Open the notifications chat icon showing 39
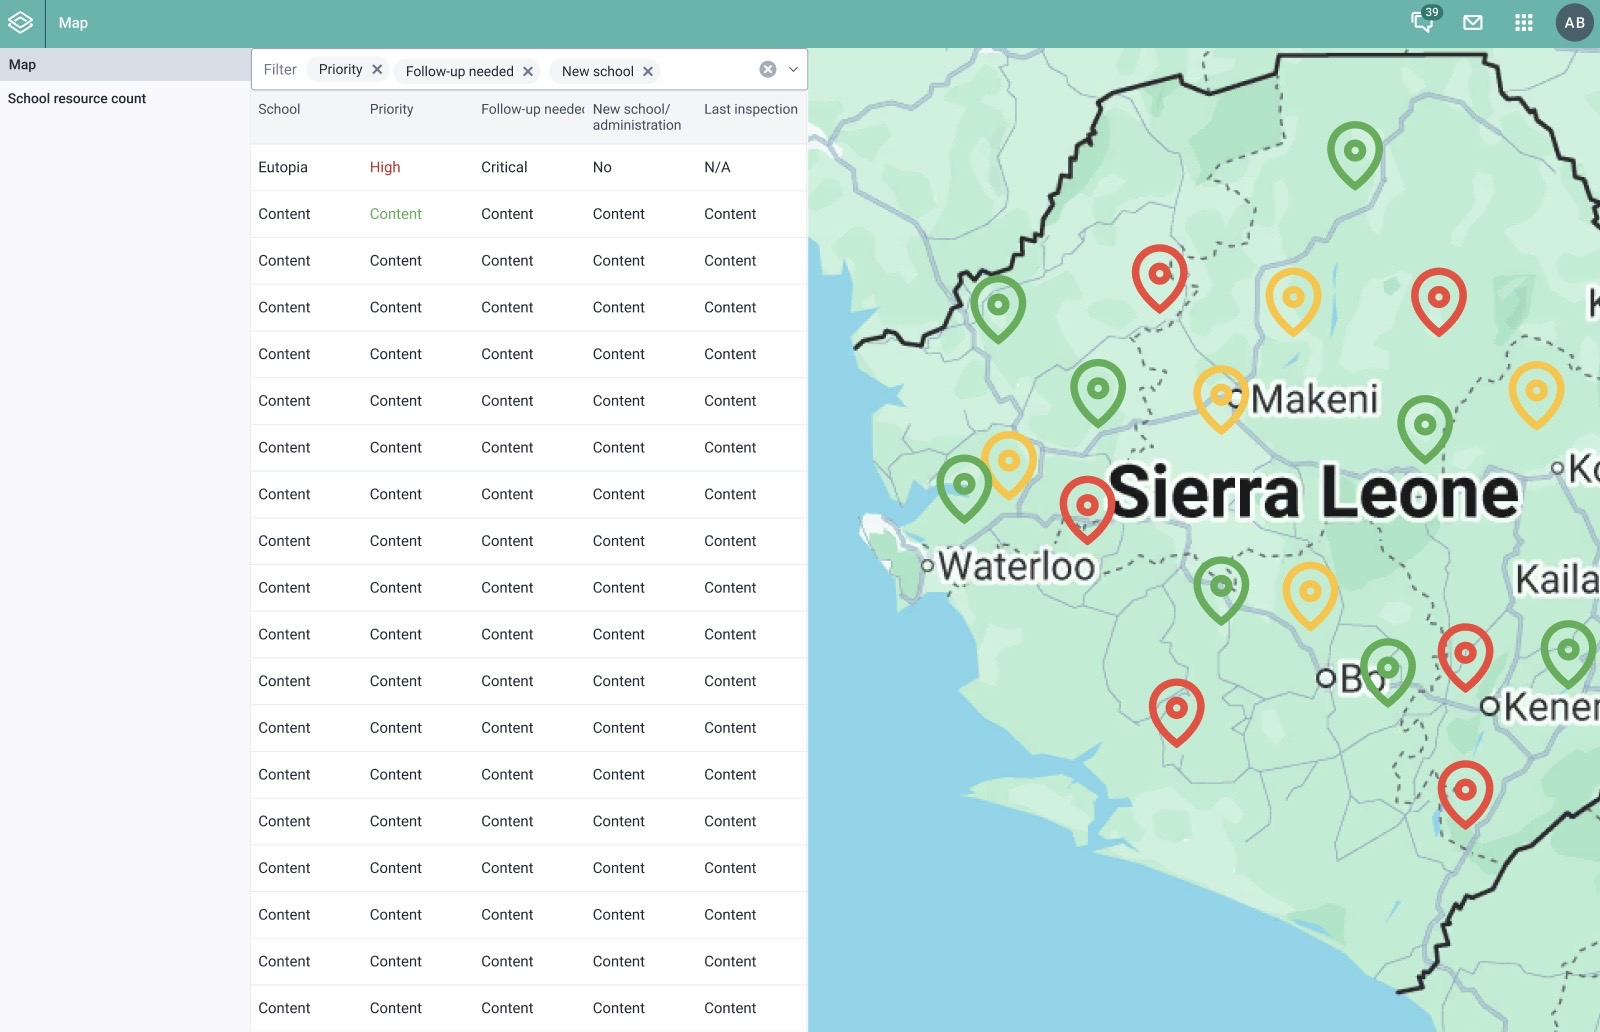 1421,22
